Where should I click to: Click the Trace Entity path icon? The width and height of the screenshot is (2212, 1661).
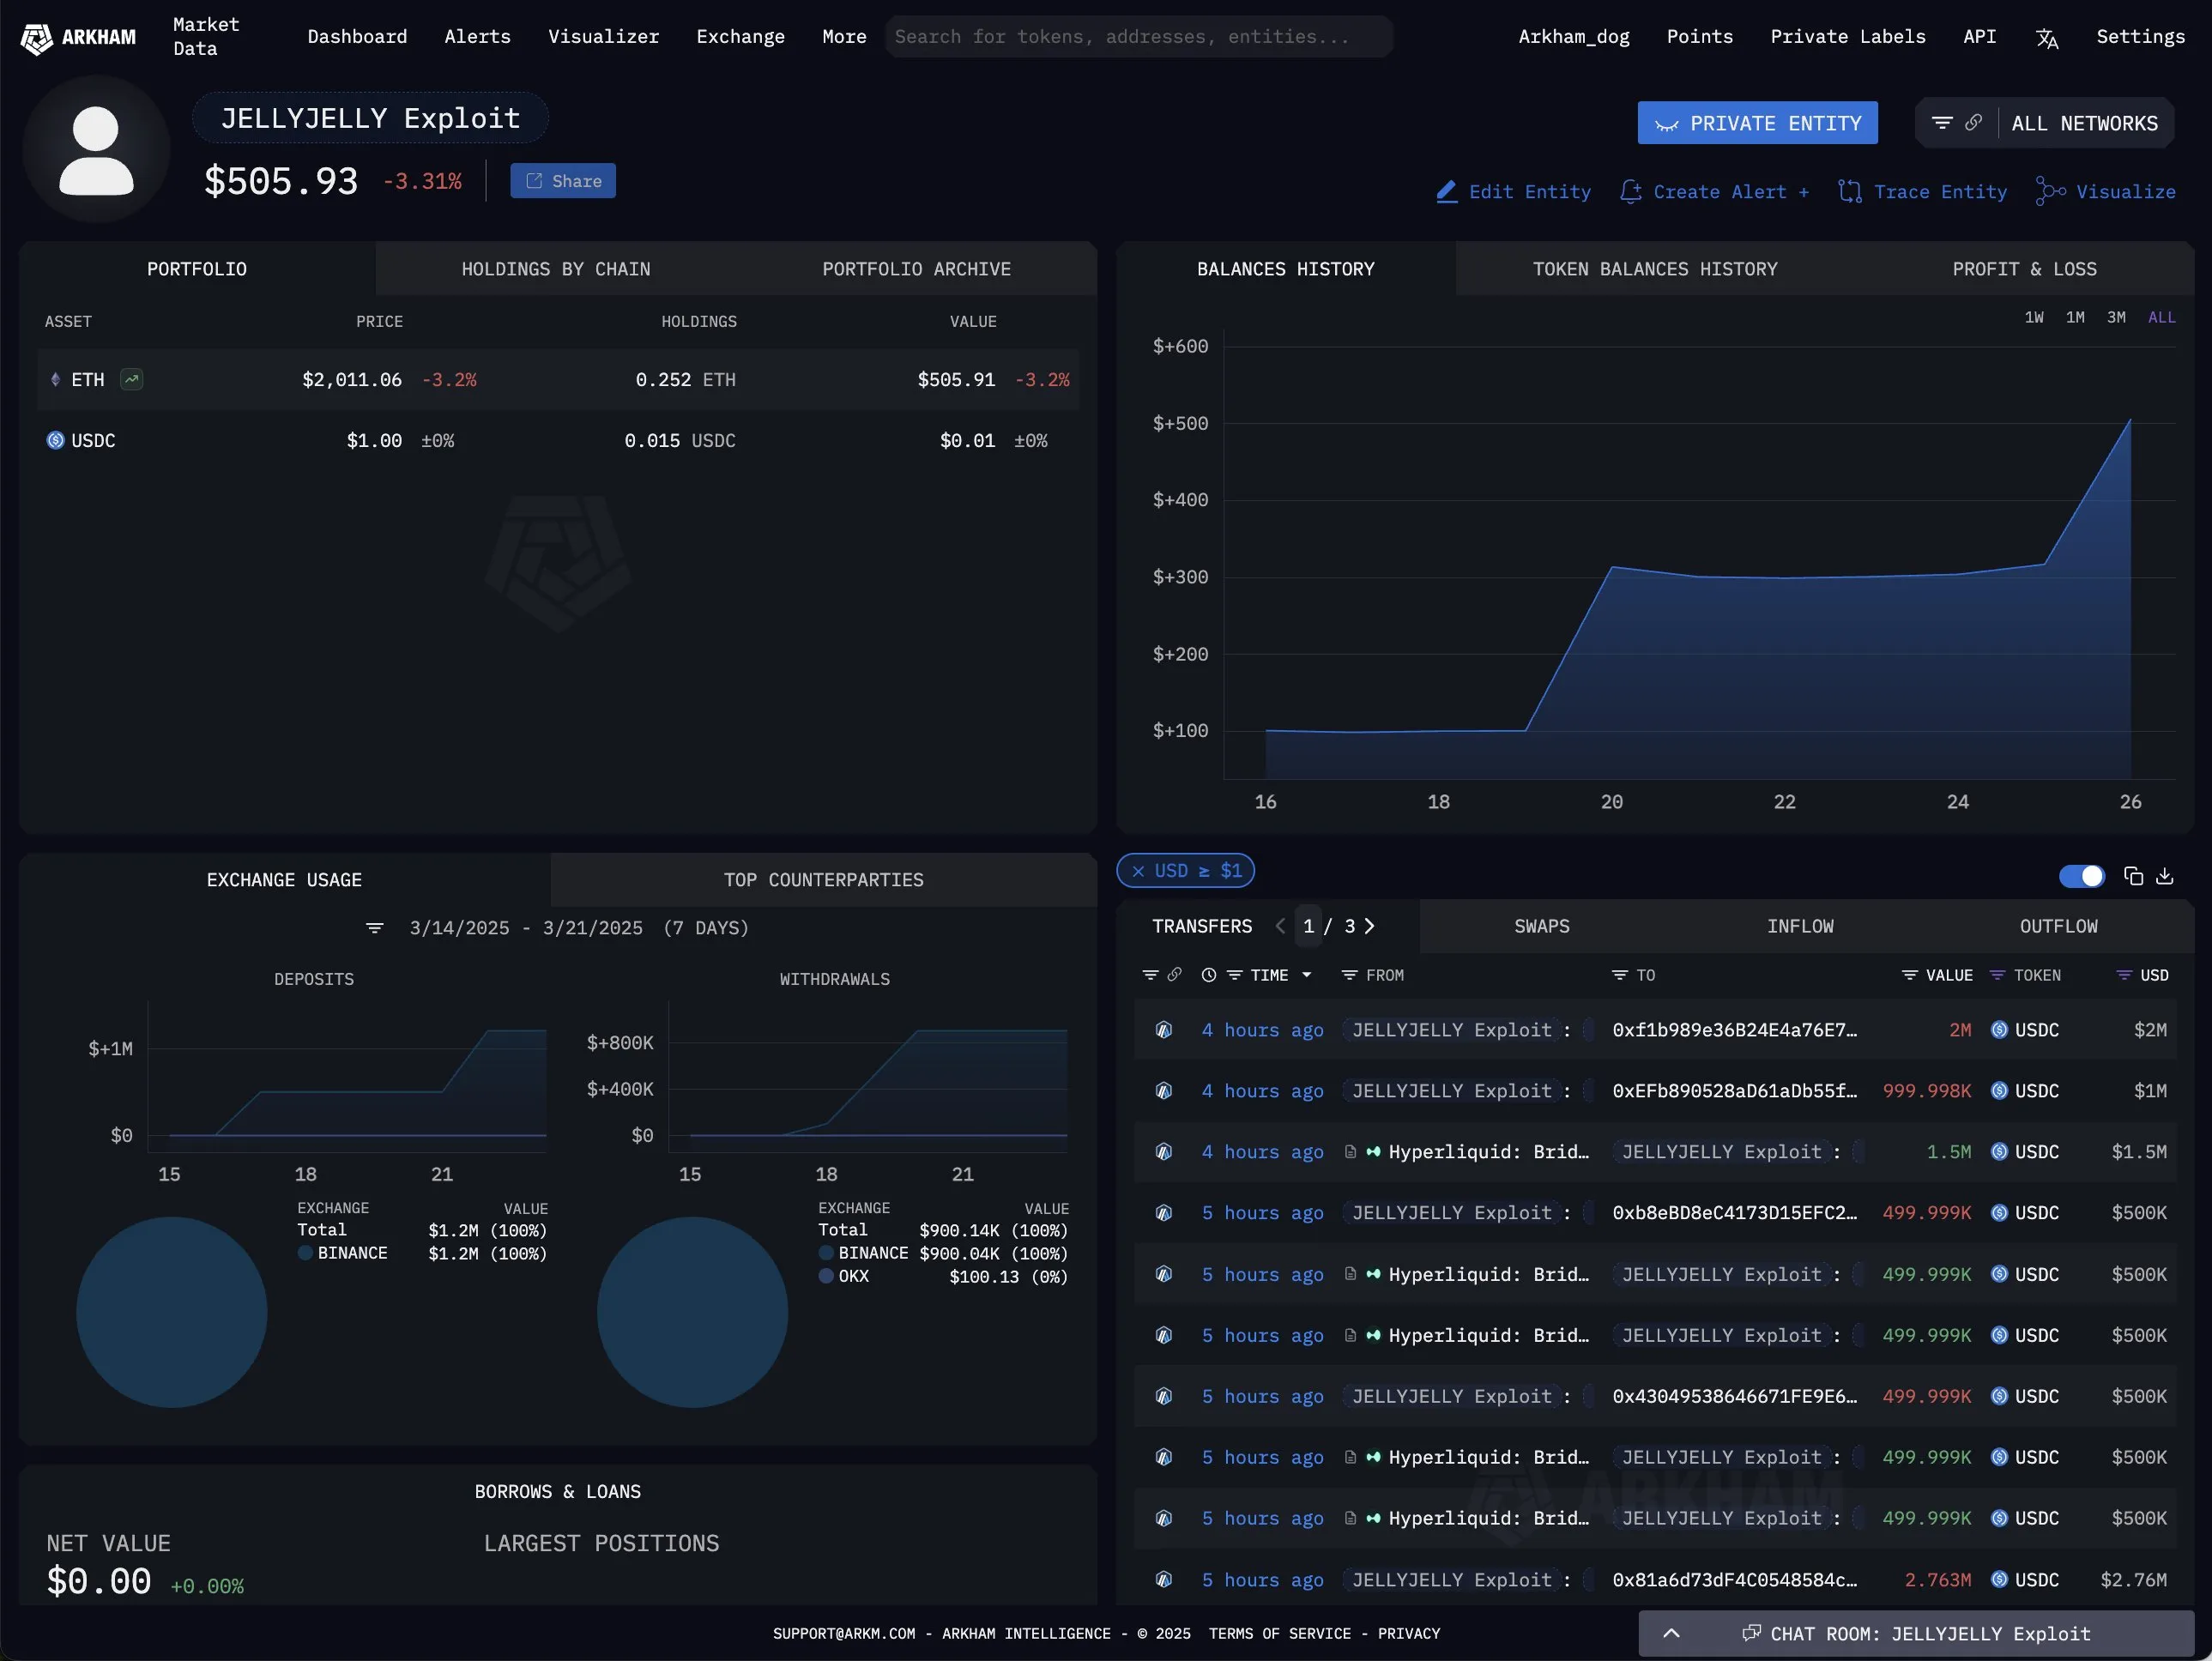coord(1850,192)
